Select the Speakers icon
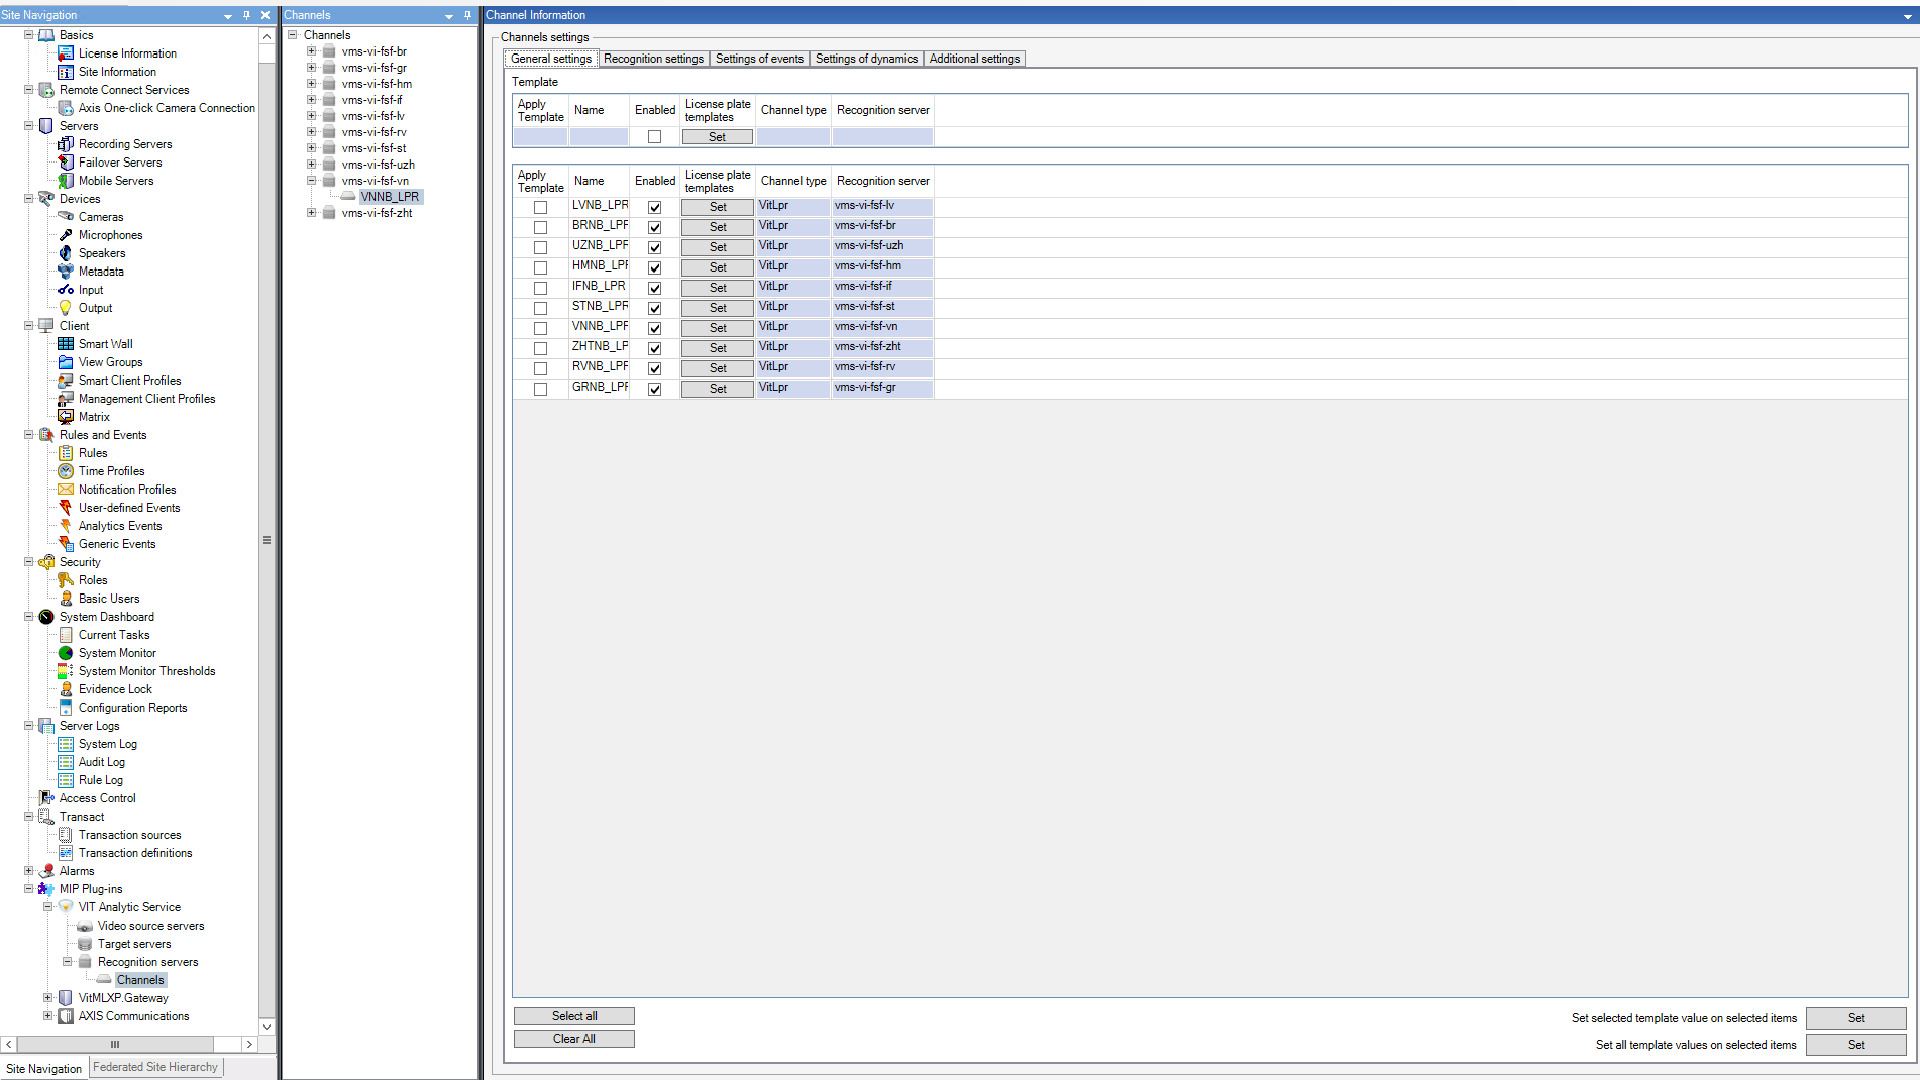Screen dimensions: 1920x1080 coord(66,253)
